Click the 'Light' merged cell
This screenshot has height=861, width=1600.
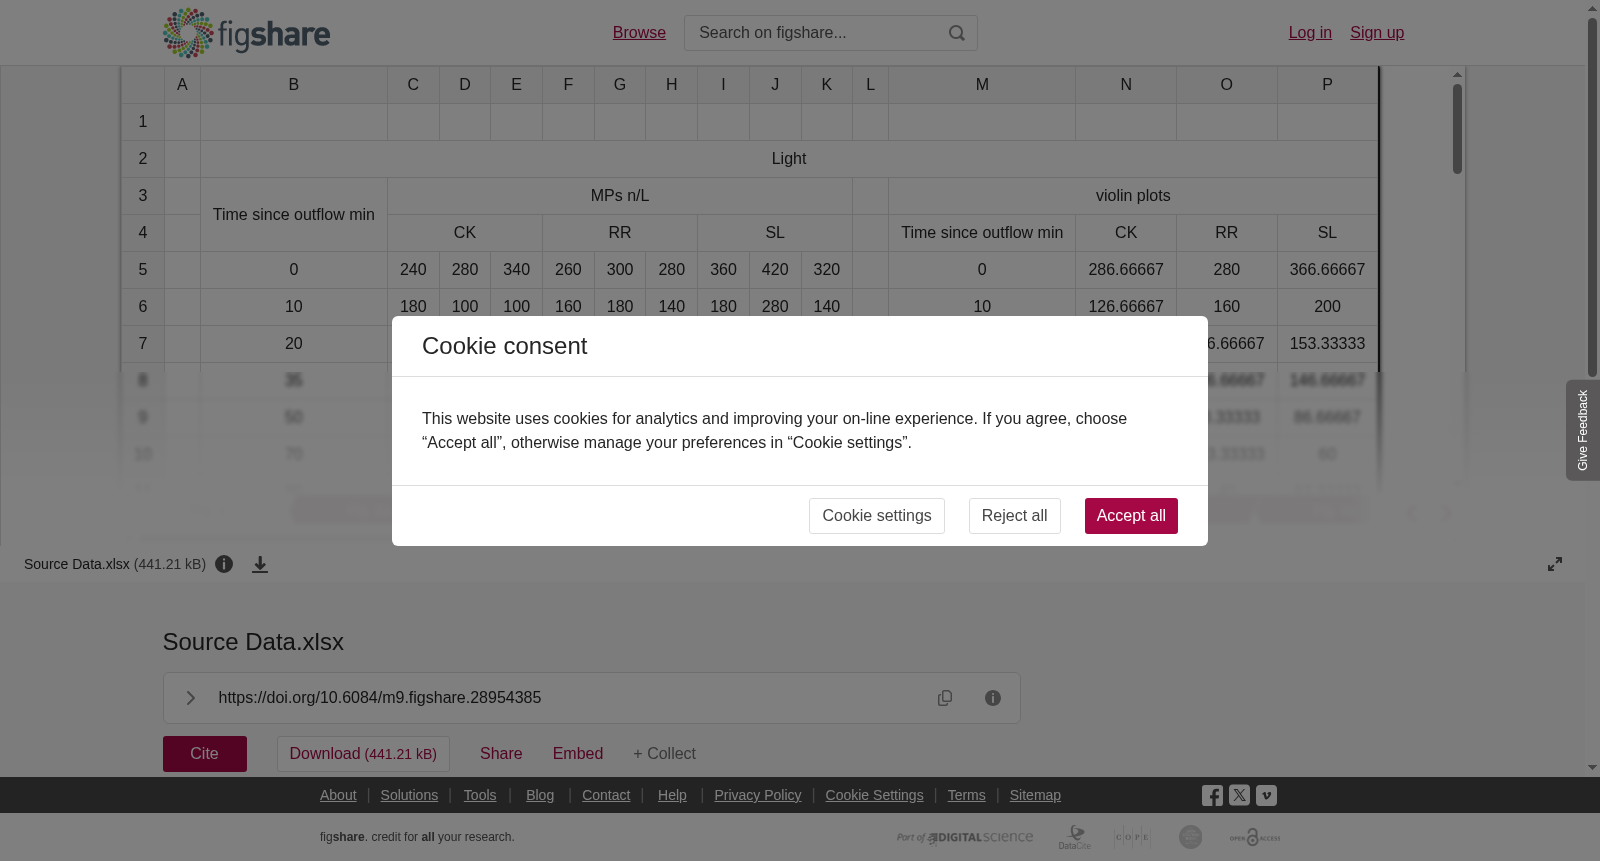point(789,159)
